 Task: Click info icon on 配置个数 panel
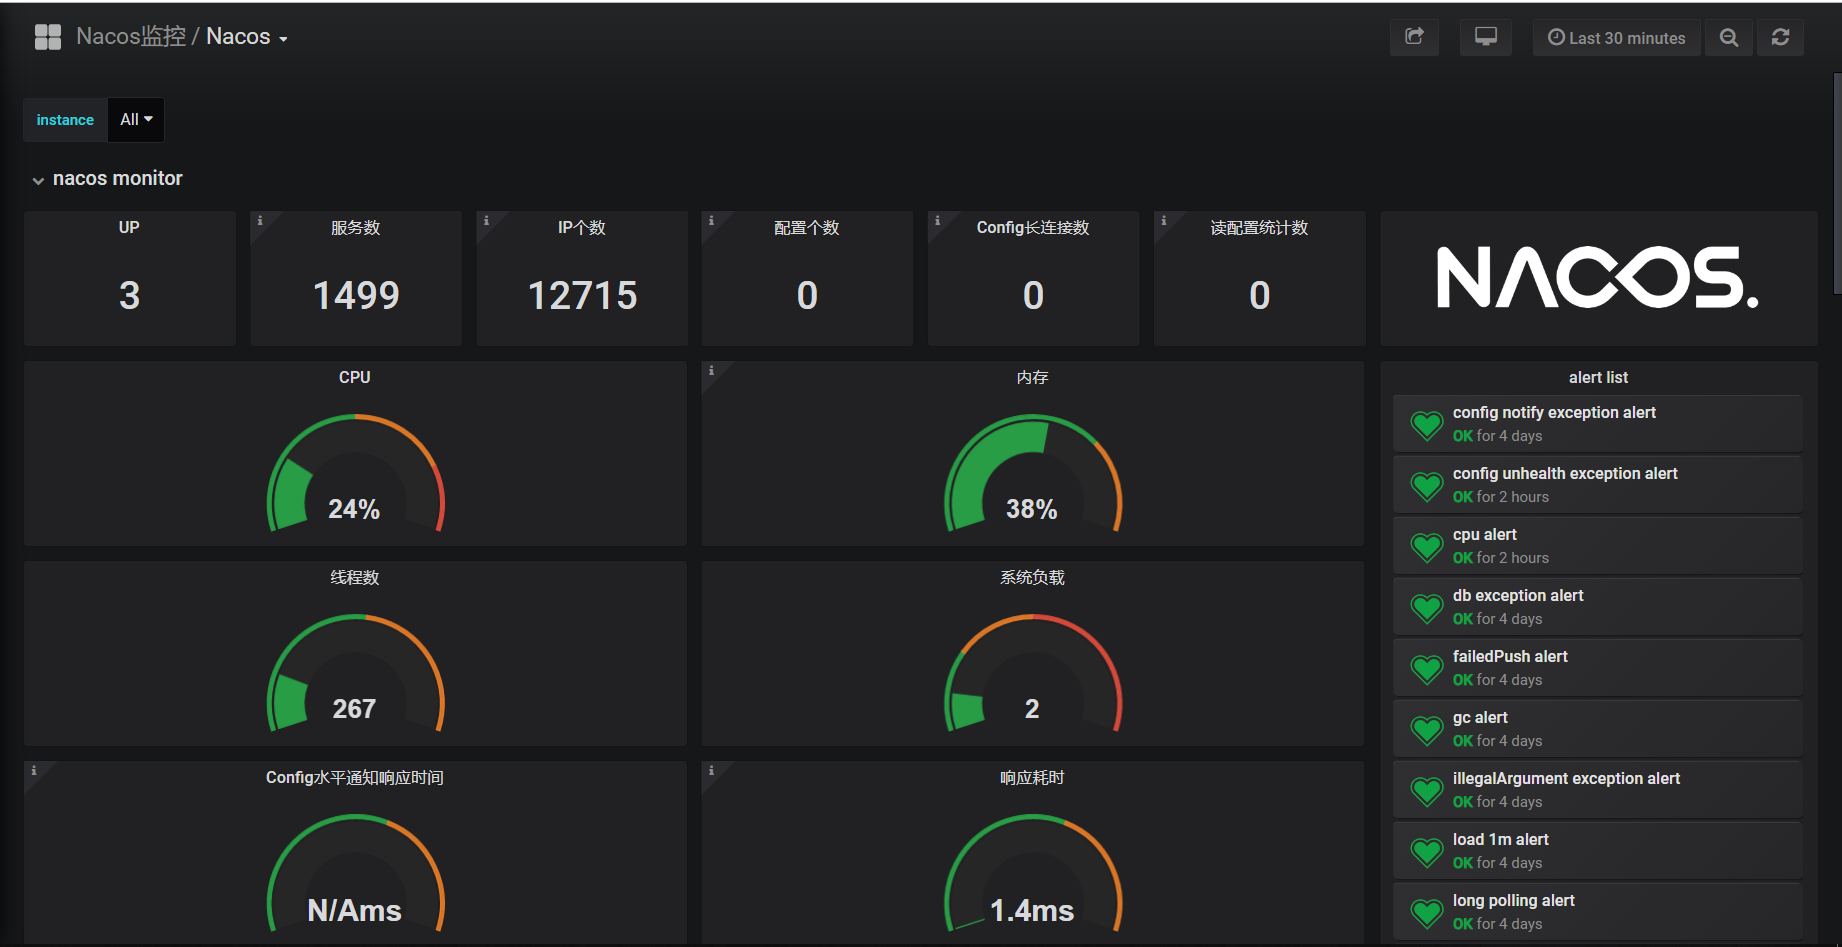[x=711, y=220]
